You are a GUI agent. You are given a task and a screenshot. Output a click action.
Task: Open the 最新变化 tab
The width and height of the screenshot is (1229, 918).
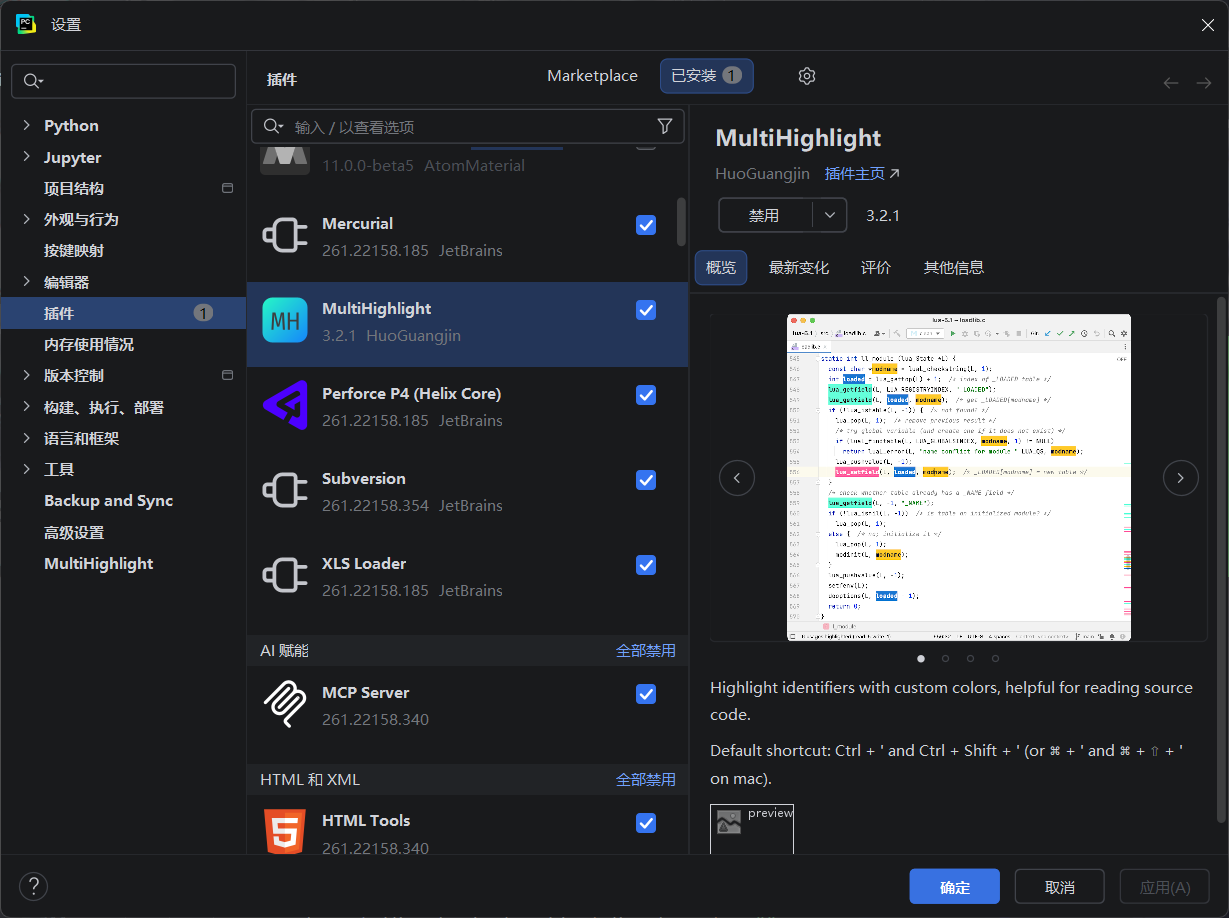pyautogui.click(x=799, y=268)
